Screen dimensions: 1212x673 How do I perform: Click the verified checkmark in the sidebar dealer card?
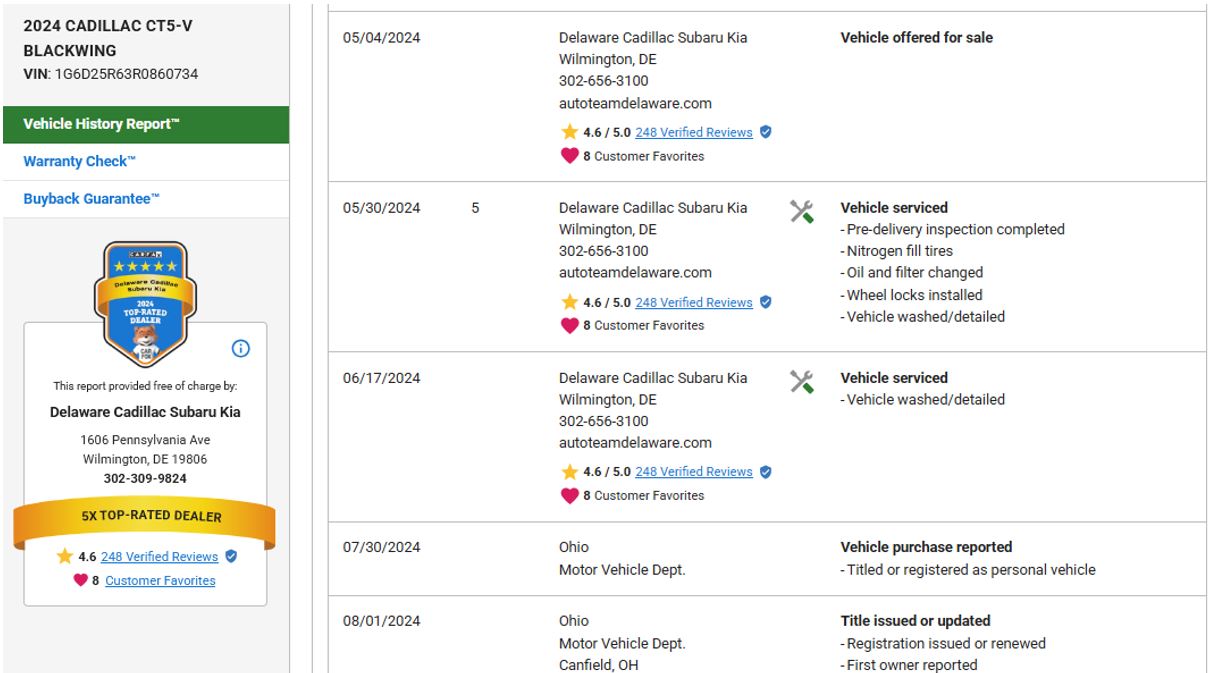point(231,557)
